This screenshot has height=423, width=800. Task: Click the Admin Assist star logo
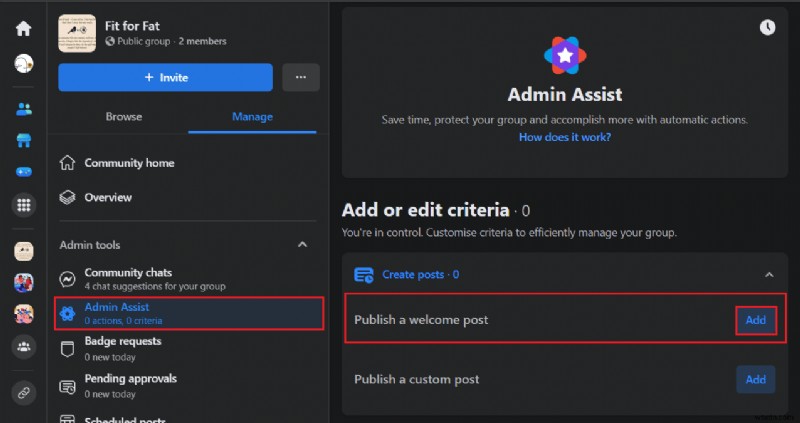[565, 56]
